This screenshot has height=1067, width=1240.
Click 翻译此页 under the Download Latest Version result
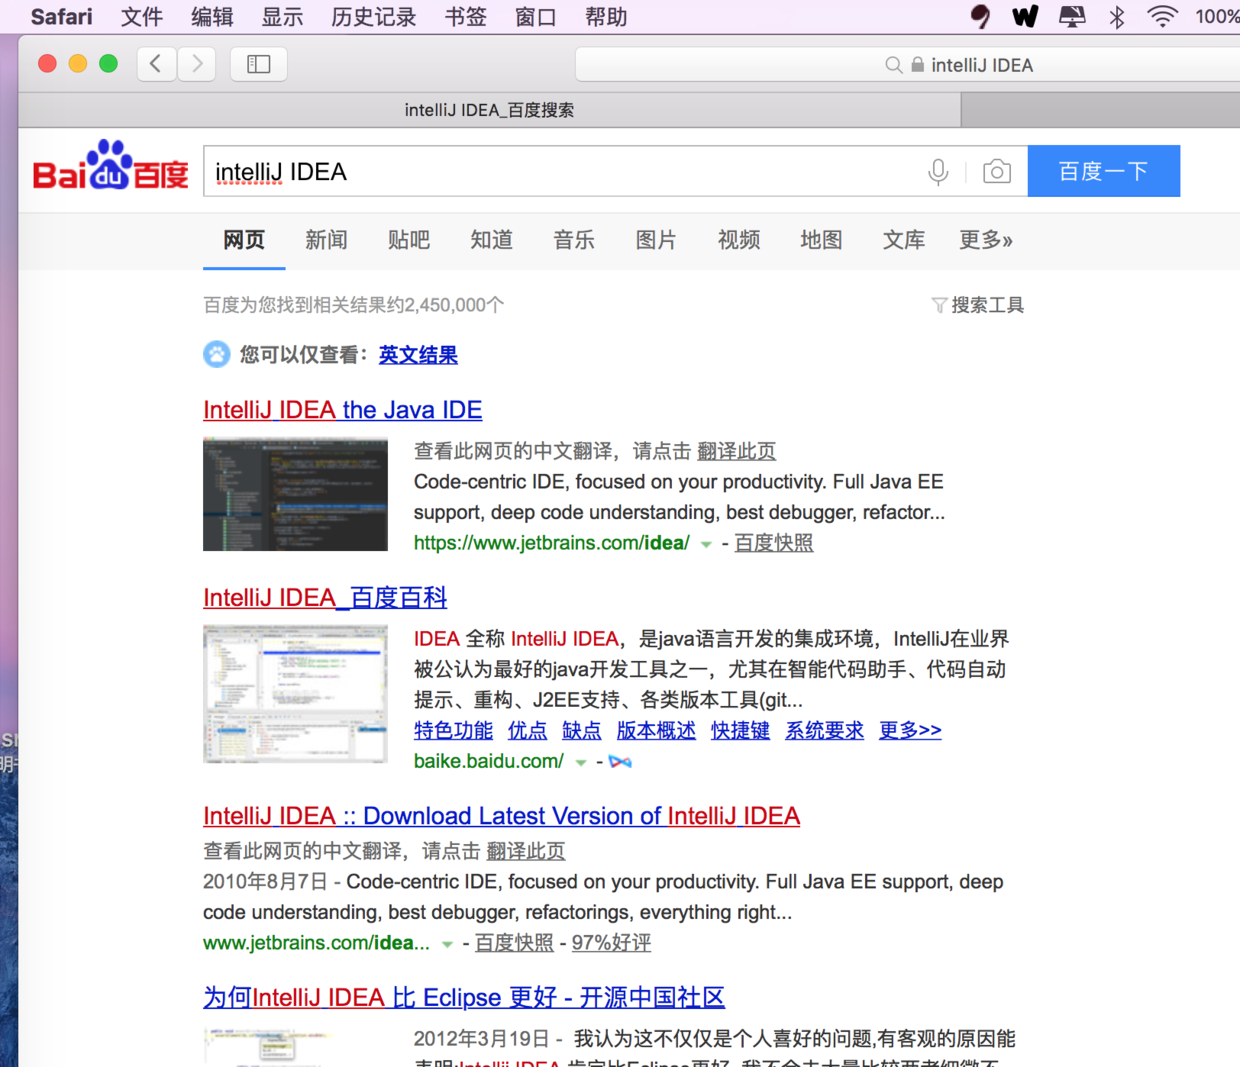coord(526,852)
